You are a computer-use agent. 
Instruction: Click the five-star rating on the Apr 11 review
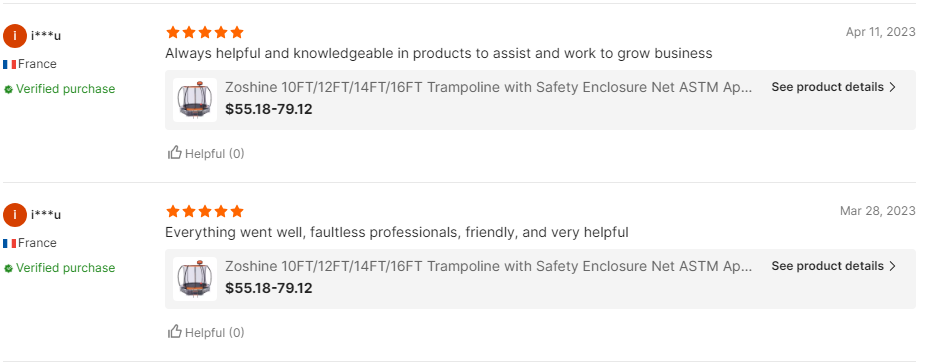click(x=204, y=32)
